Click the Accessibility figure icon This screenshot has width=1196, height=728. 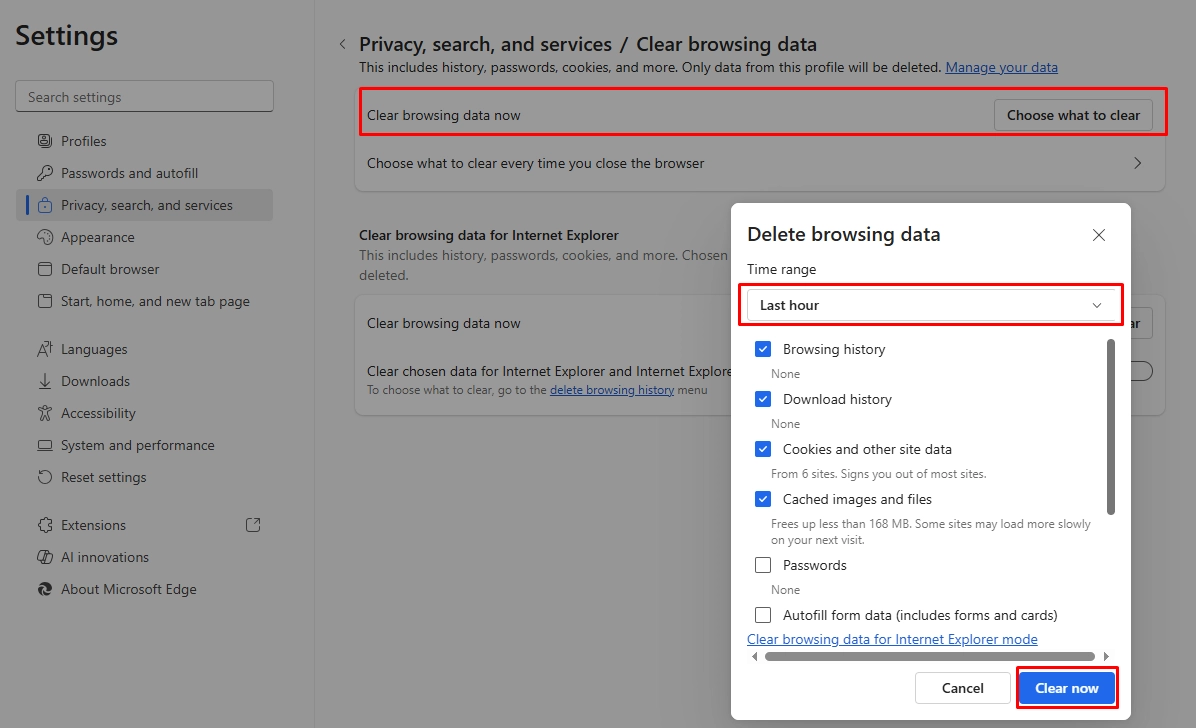[x=44, y=413]
